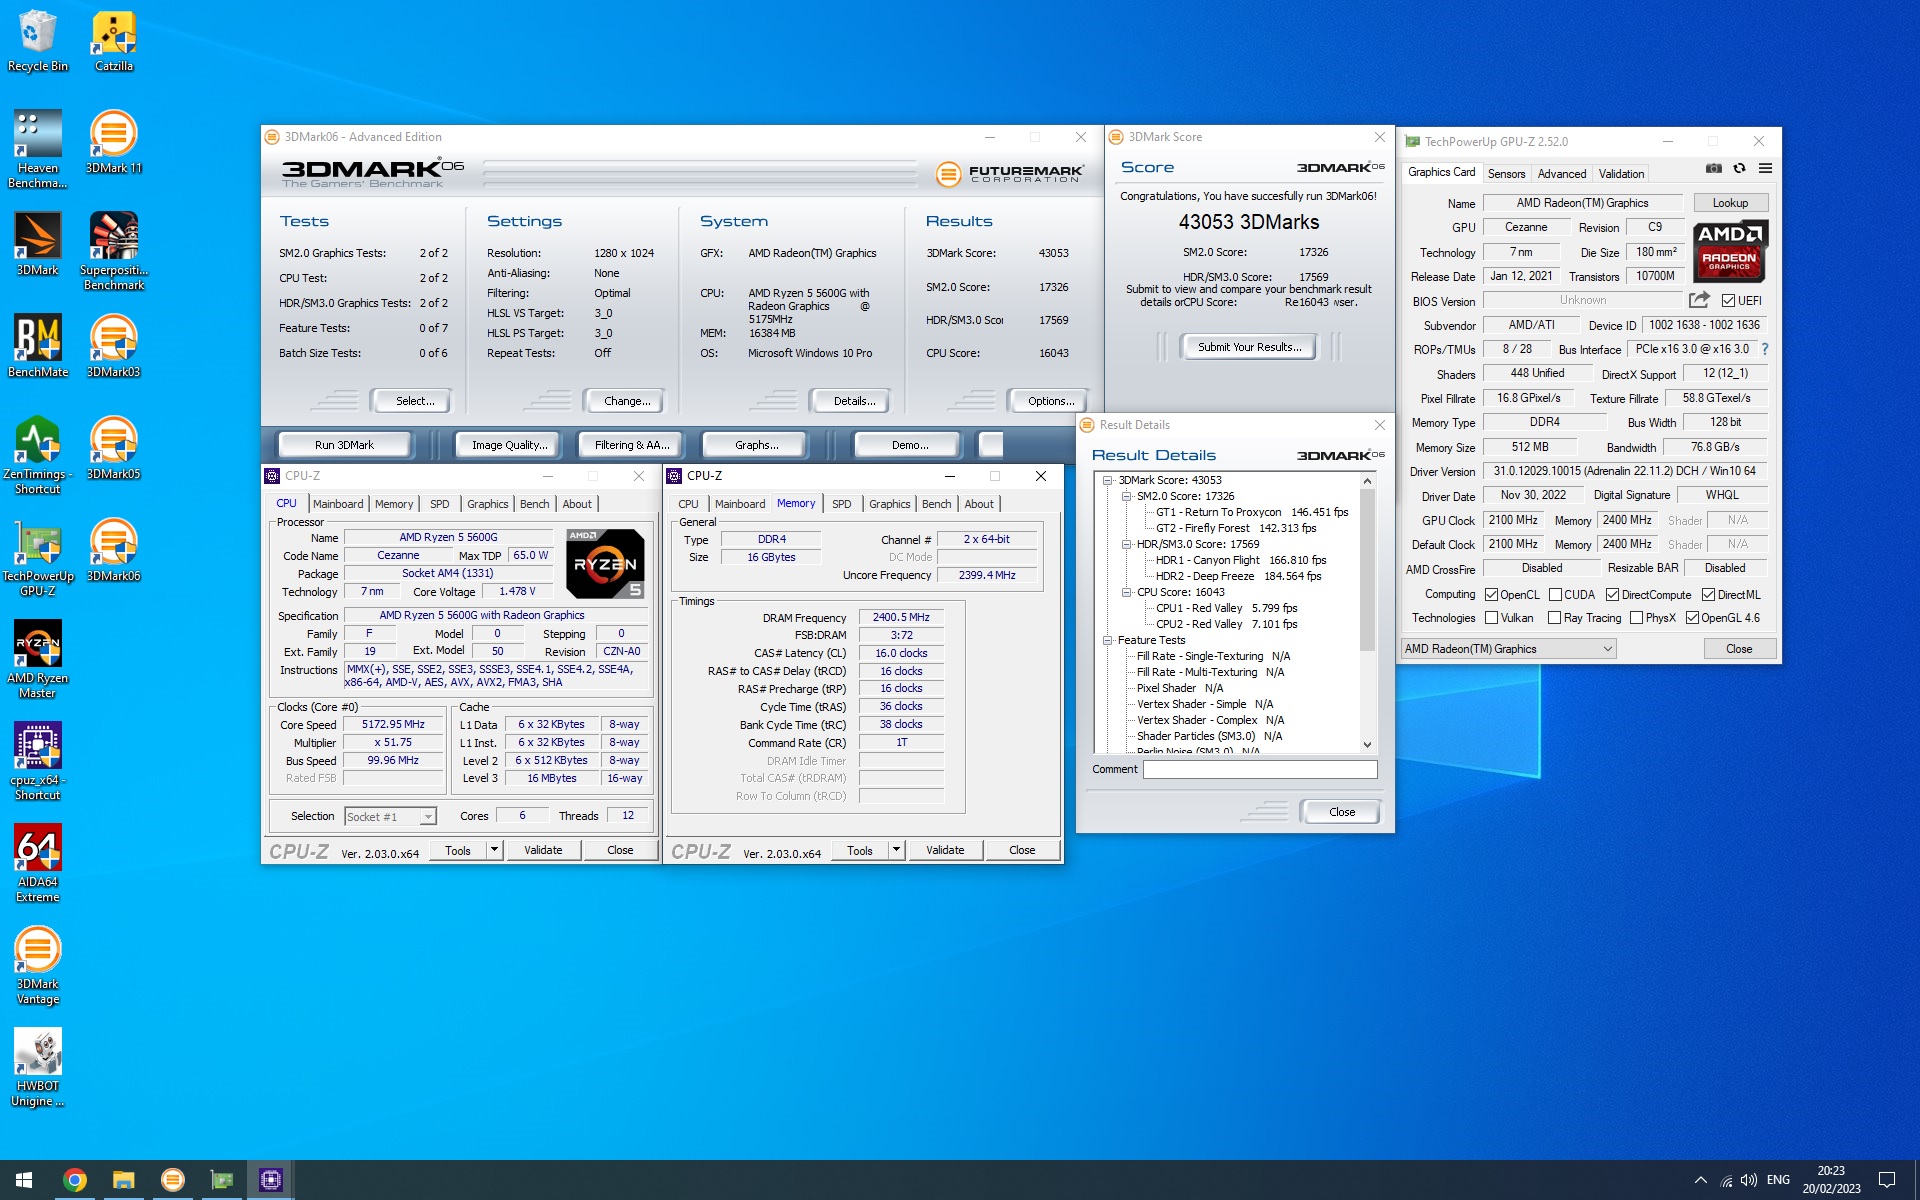Click Bus Interface question mark in GPU-Z
Viewport: 1920px width, 1200px height.
click(x=1765, y=349)
